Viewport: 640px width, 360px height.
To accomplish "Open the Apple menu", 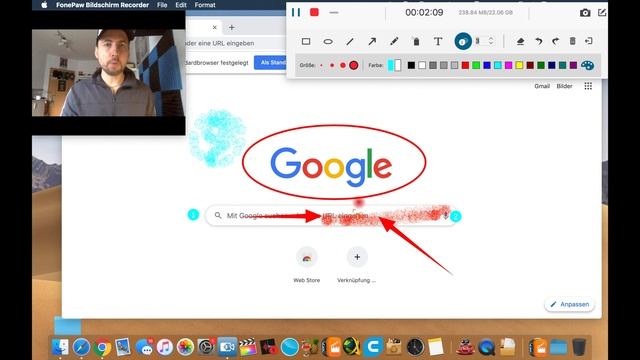I will click(44, 5).
